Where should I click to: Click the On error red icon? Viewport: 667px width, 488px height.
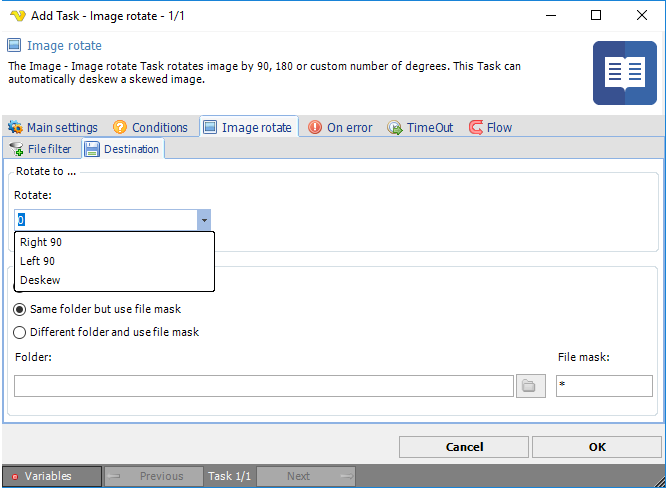pos(315,128)
